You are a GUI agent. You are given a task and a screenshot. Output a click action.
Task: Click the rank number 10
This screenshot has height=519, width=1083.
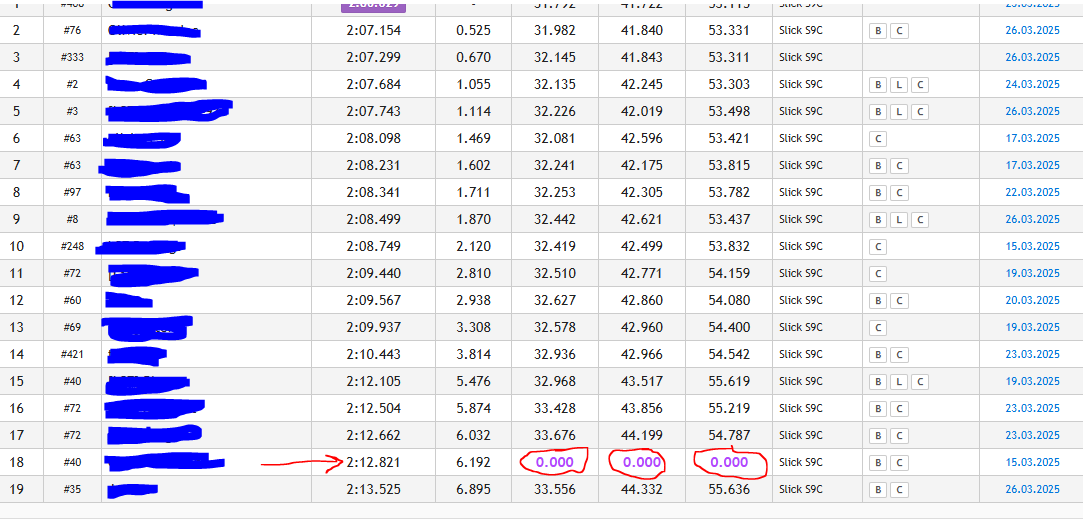click(17, 247)
